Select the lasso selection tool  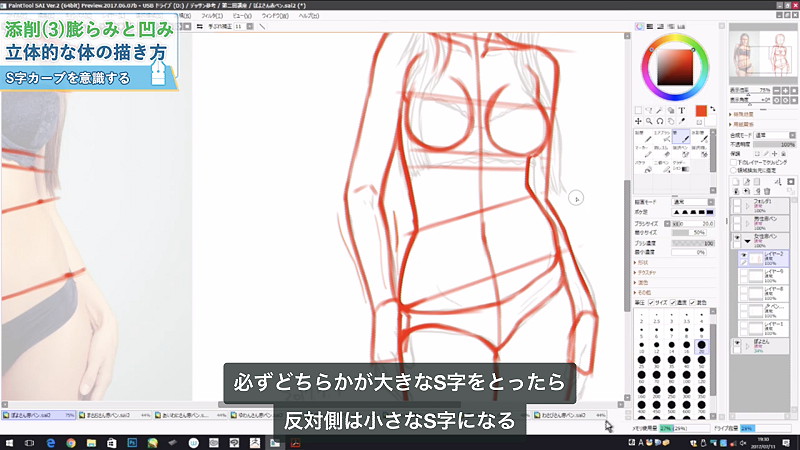point(649,110)
